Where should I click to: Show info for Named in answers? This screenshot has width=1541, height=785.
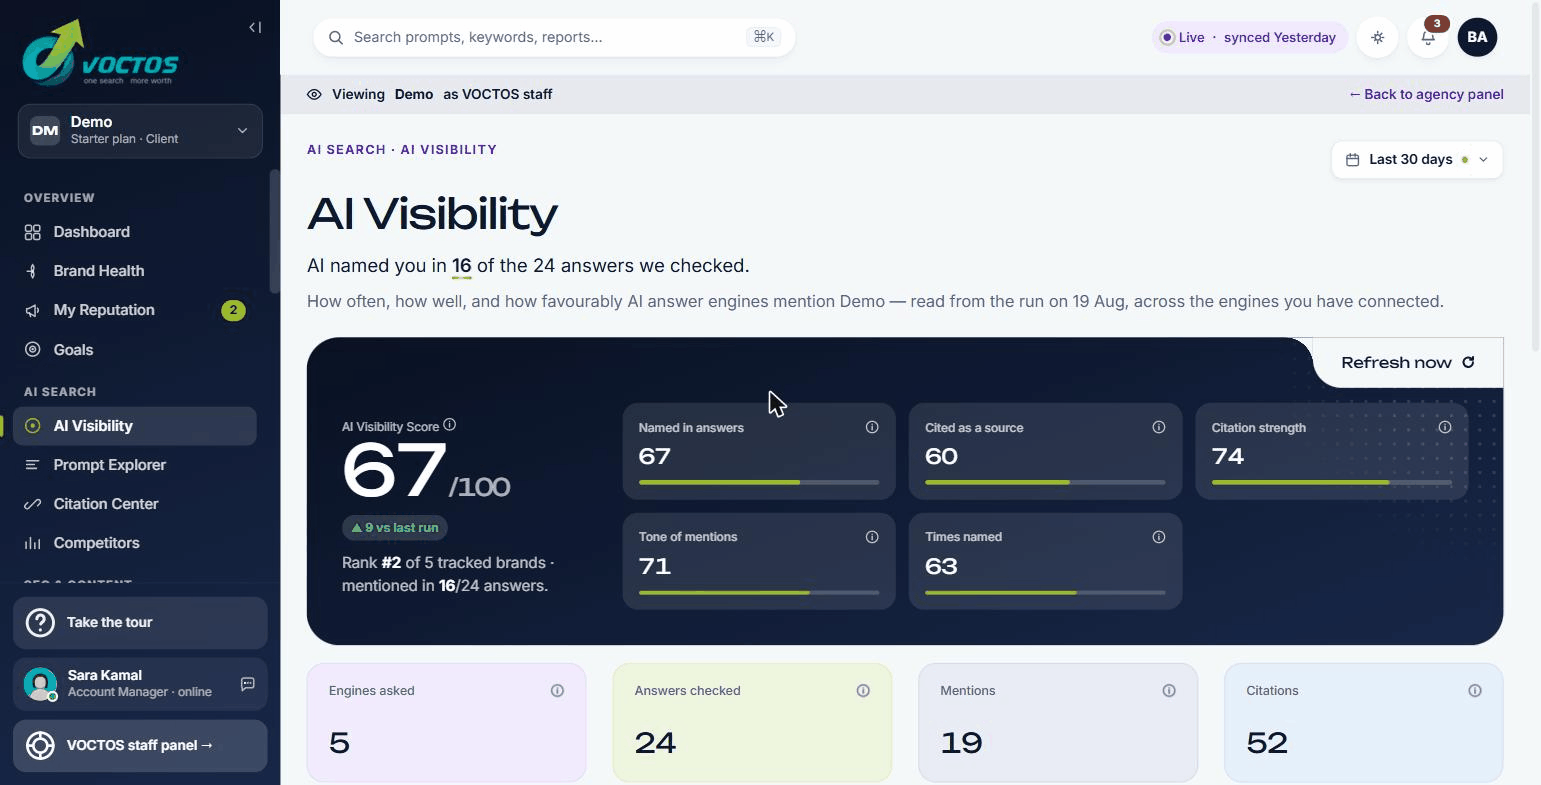[x=872, y=427]
